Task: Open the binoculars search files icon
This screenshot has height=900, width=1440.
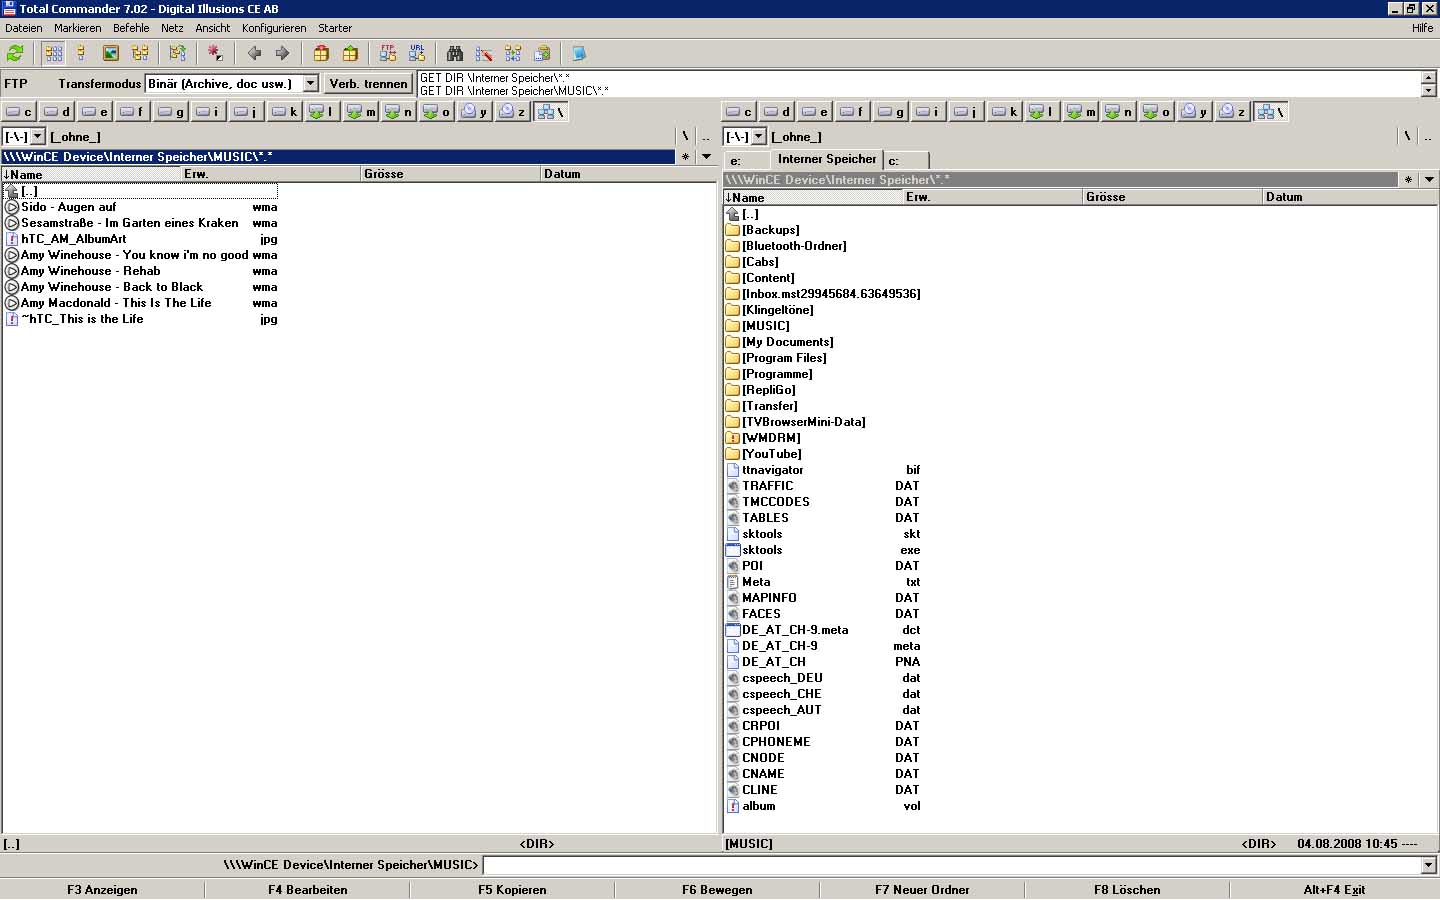Action: tap(455, 53)
